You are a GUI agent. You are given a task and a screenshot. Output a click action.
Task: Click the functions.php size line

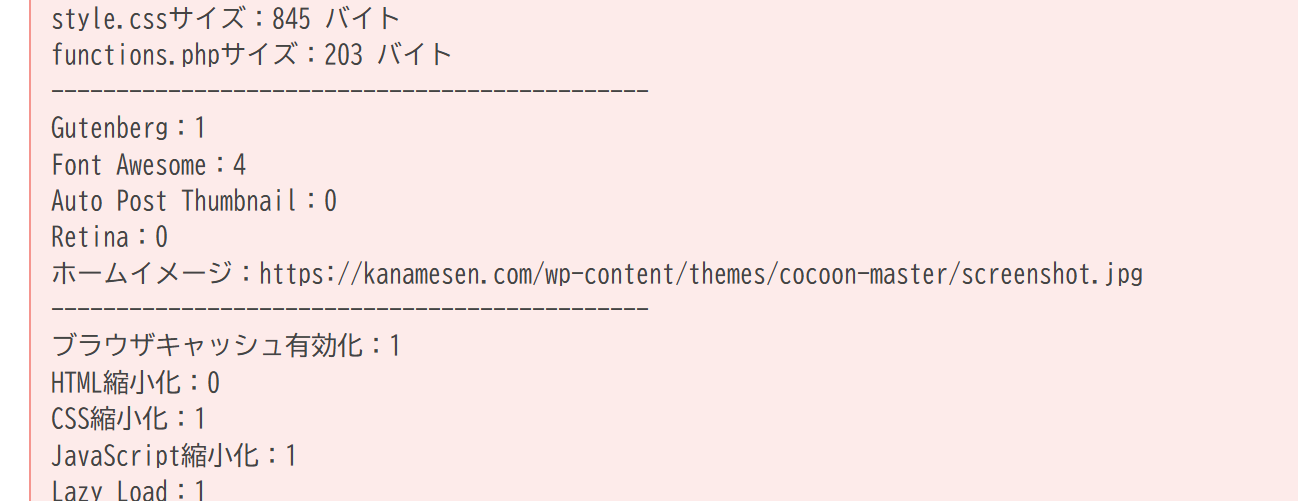[x=252, y=55]
